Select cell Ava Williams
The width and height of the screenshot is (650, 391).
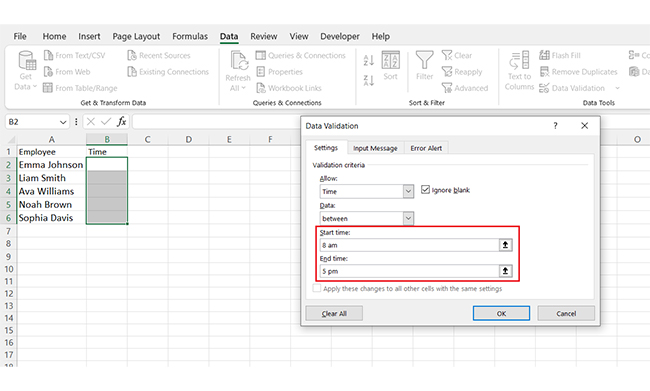pos(51,191)
